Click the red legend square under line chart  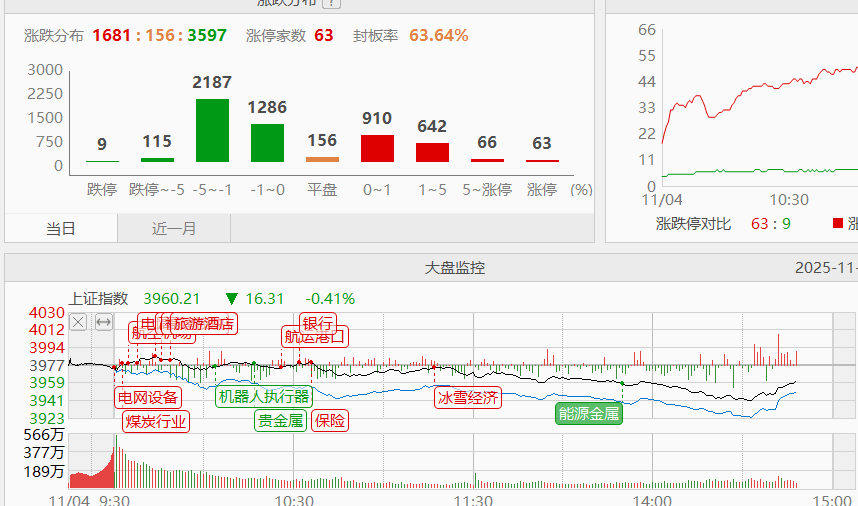coord(837,223)
